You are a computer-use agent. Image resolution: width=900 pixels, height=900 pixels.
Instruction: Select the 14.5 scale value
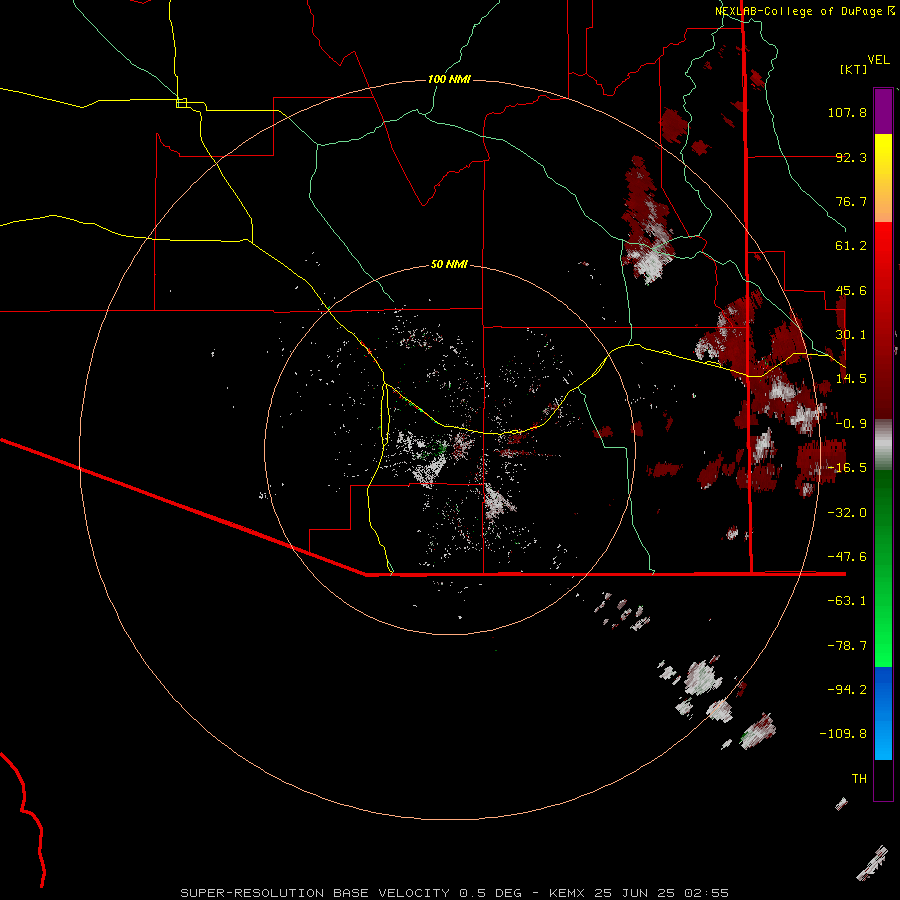851,379
